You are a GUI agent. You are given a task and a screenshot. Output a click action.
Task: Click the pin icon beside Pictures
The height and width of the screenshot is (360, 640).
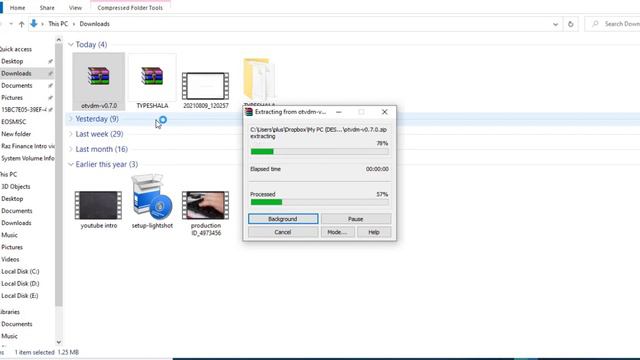[x=50, y=98]
